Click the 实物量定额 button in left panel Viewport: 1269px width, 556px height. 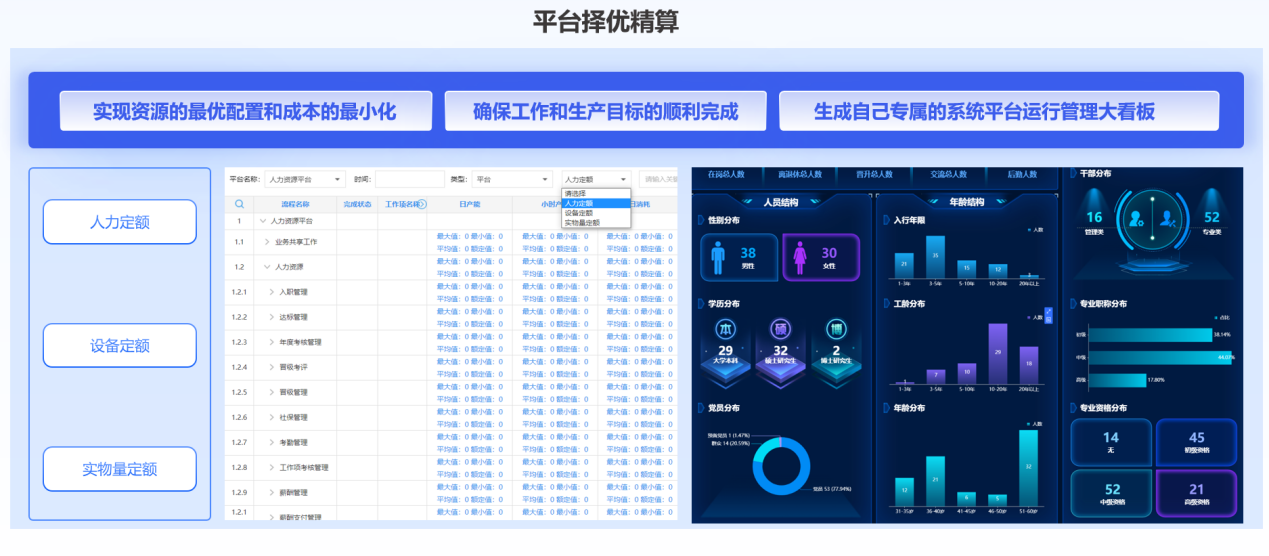tap(119, 469)
